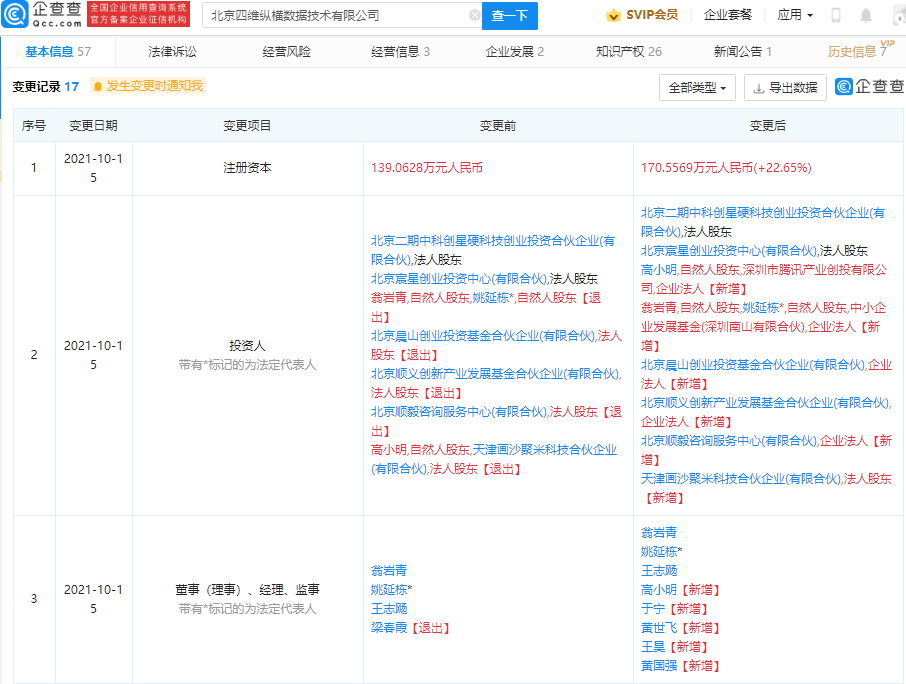Select the 经营风险 tab
This screenshot has width=906, height=684.
pyautogui.click(x=286, y=51)
